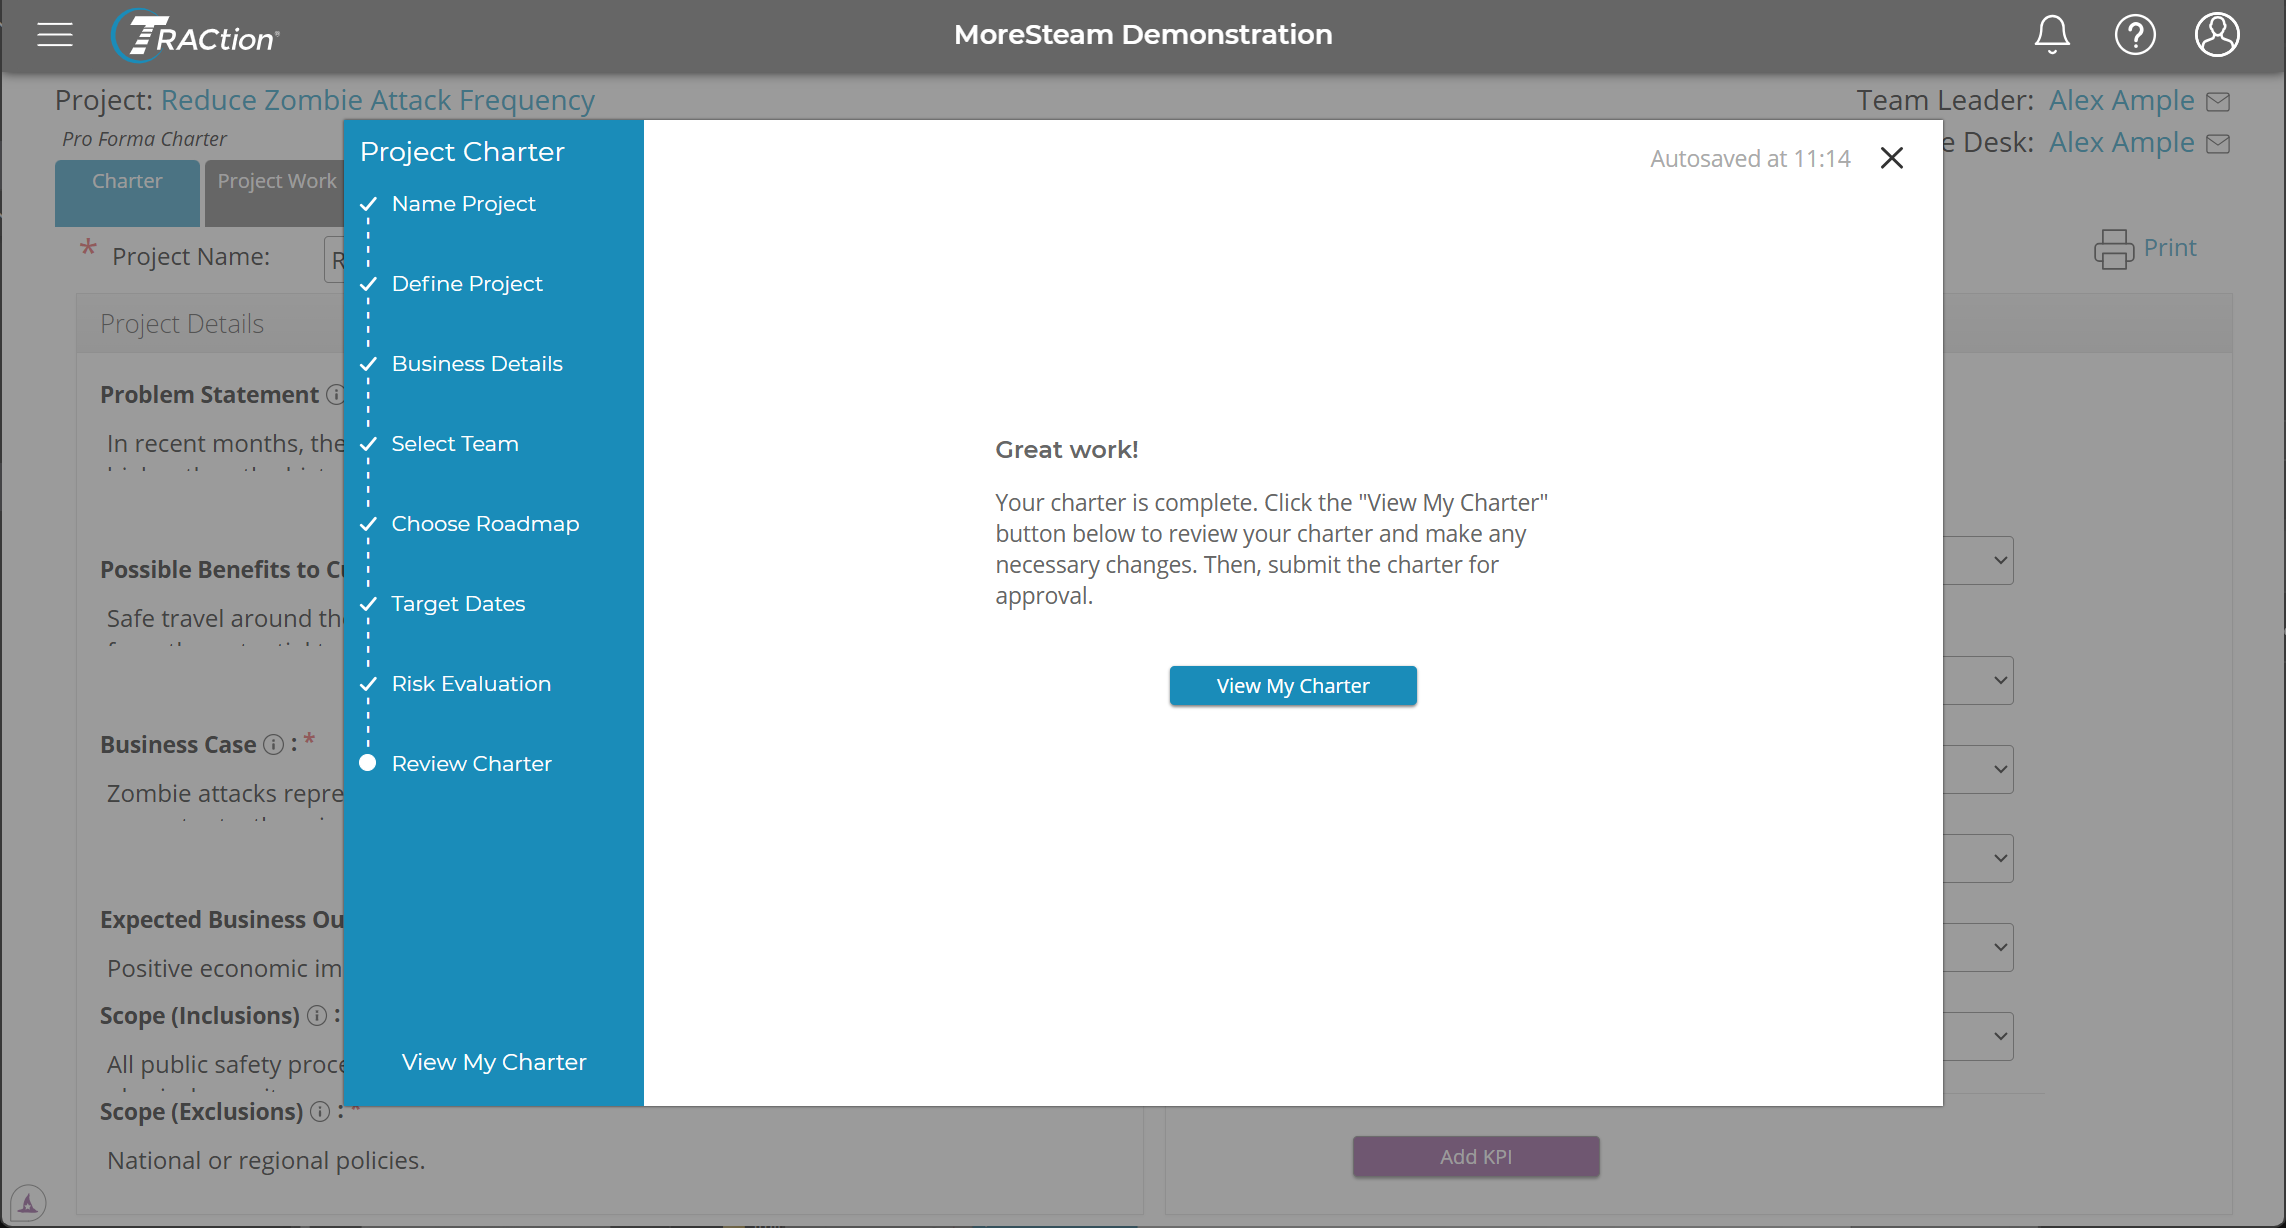The width and height of the screenshot is (2286, 1228).
Task: Click the TRACtion logo
Action: coord(196,36)
